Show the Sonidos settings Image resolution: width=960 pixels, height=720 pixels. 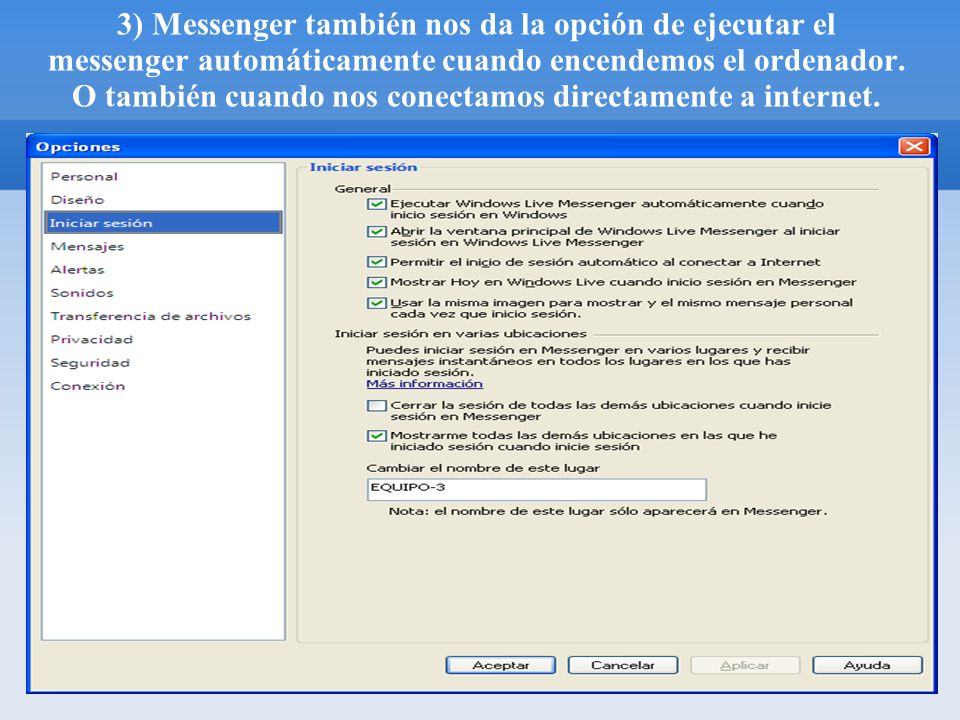[x=82, y=293]
